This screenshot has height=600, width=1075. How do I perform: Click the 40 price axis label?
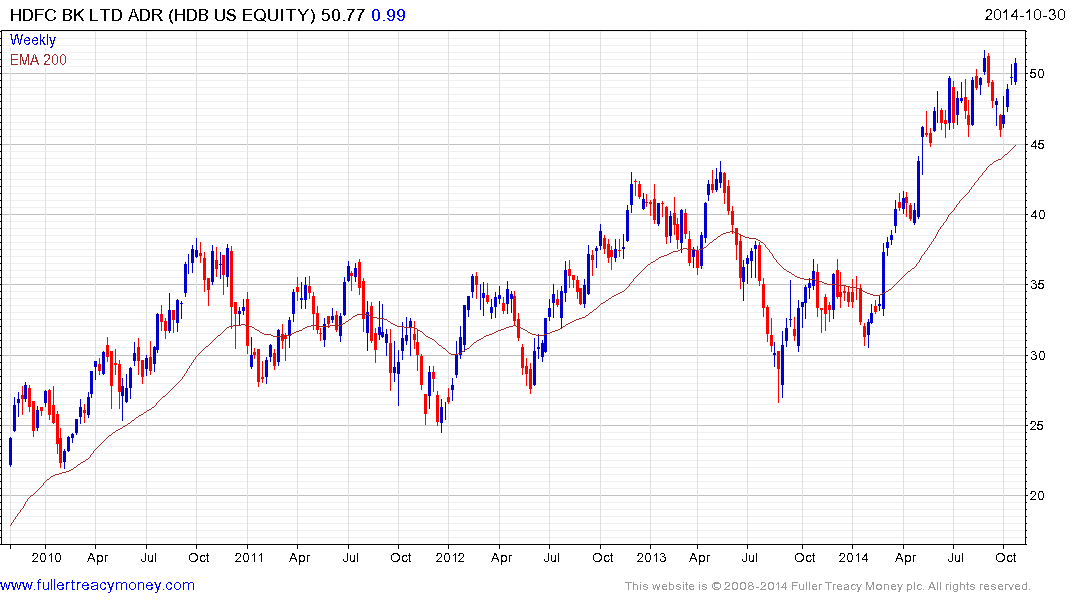(1037, 215)
